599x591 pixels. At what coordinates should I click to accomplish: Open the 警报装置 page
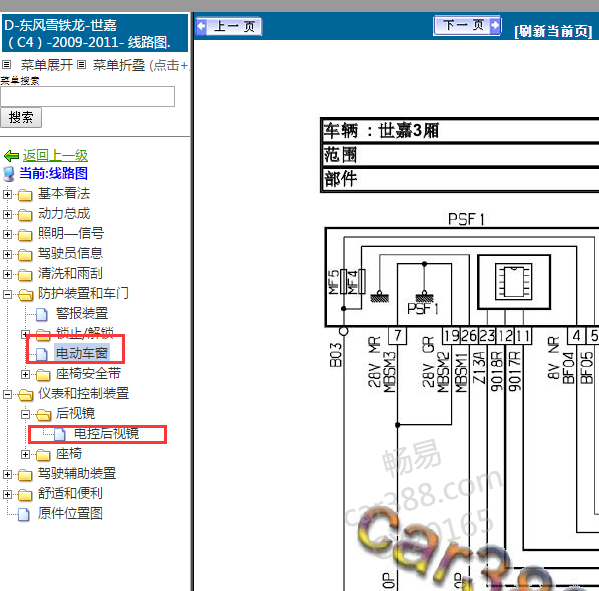(x=82, y=313)
